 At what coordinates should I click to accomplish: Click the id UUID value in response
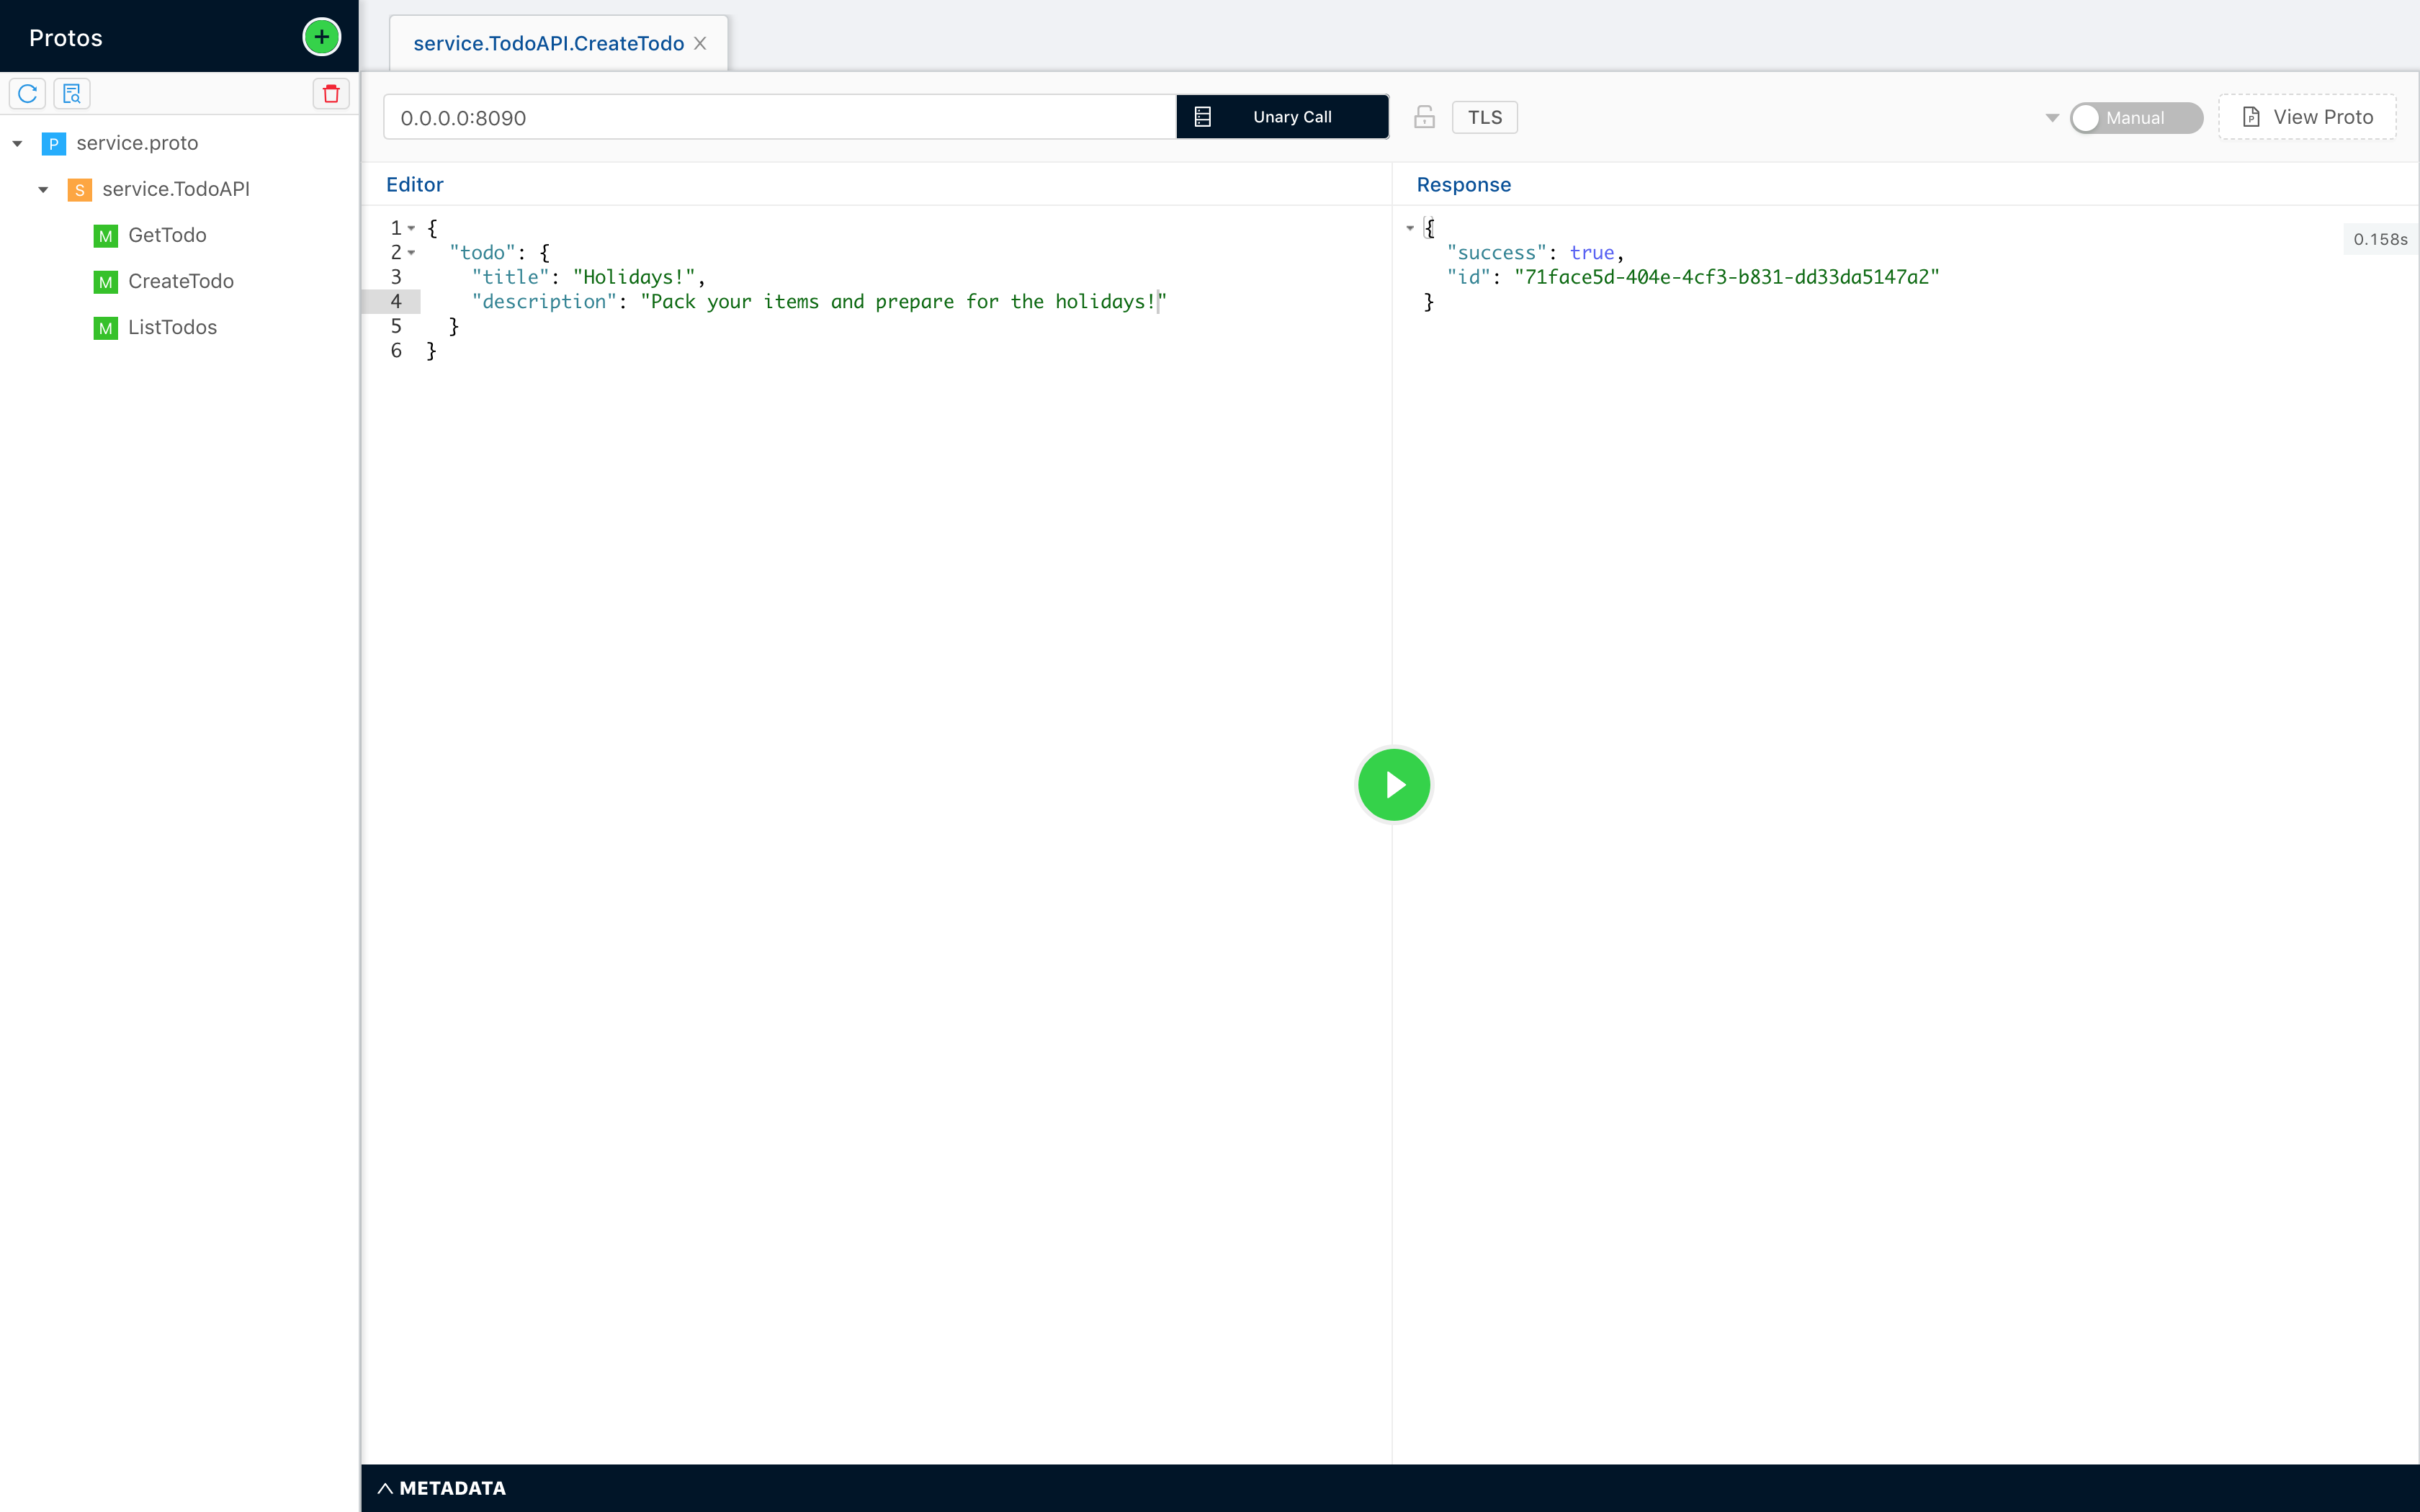coord(1726,277)
